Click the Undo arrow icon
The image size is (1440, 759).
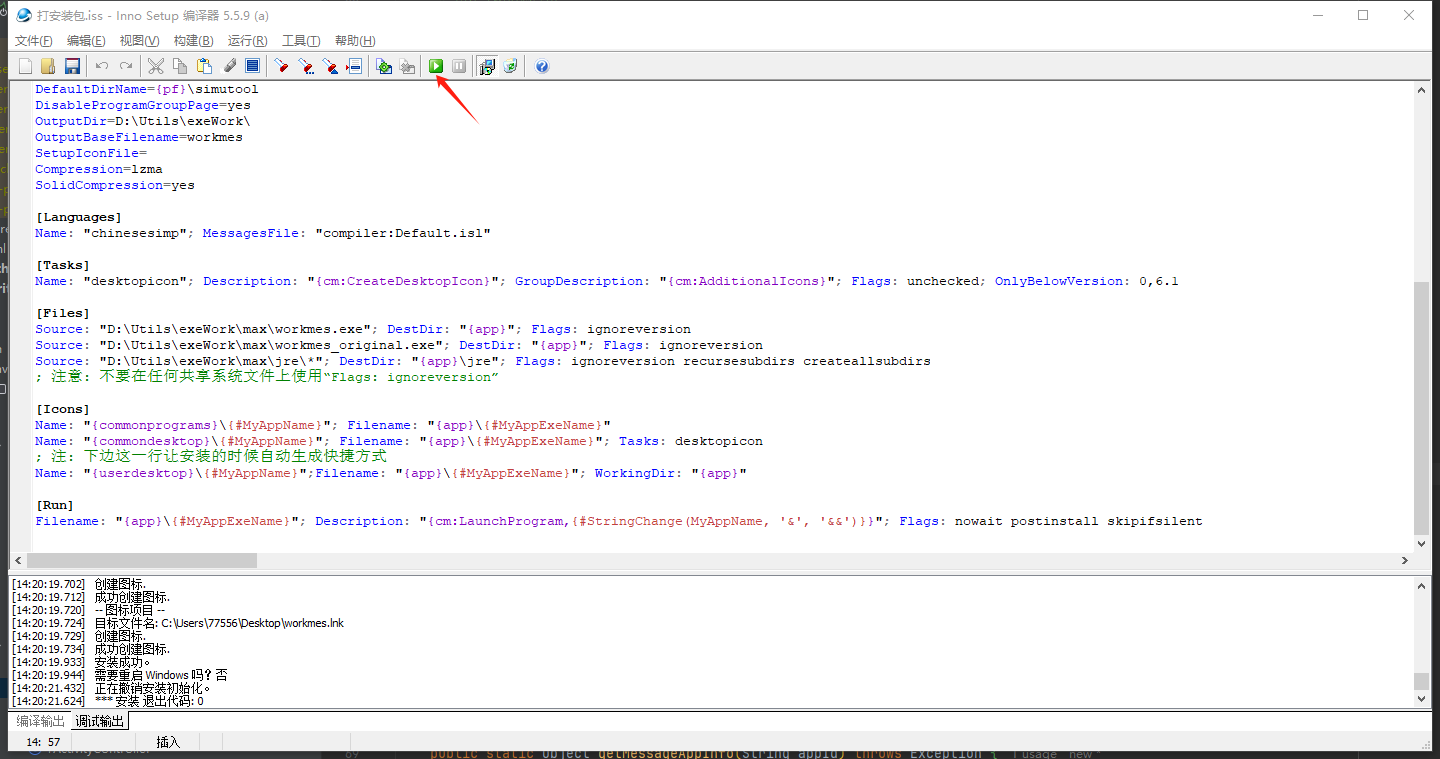[x=102, y=66]
